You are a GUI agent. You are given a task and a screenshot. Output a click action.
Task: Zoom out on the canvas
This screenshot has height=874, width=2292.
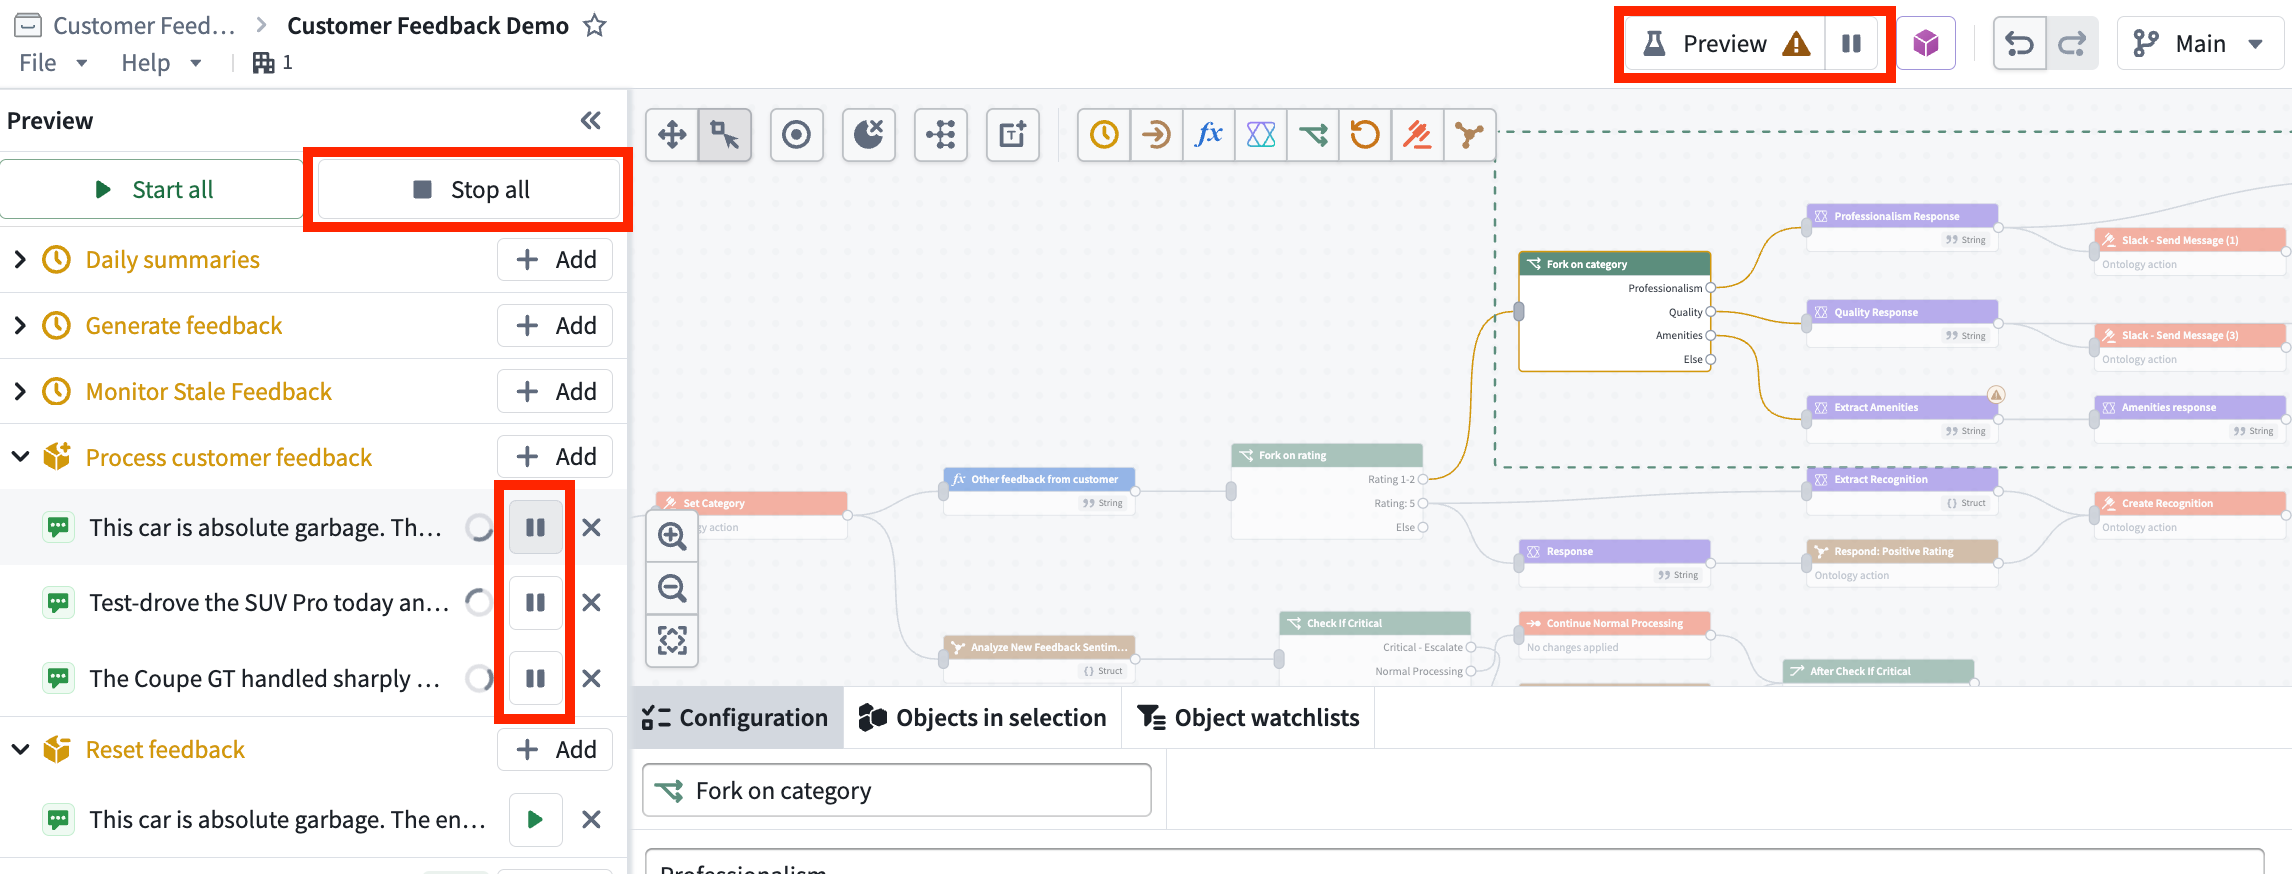click(x=672, y=588)
